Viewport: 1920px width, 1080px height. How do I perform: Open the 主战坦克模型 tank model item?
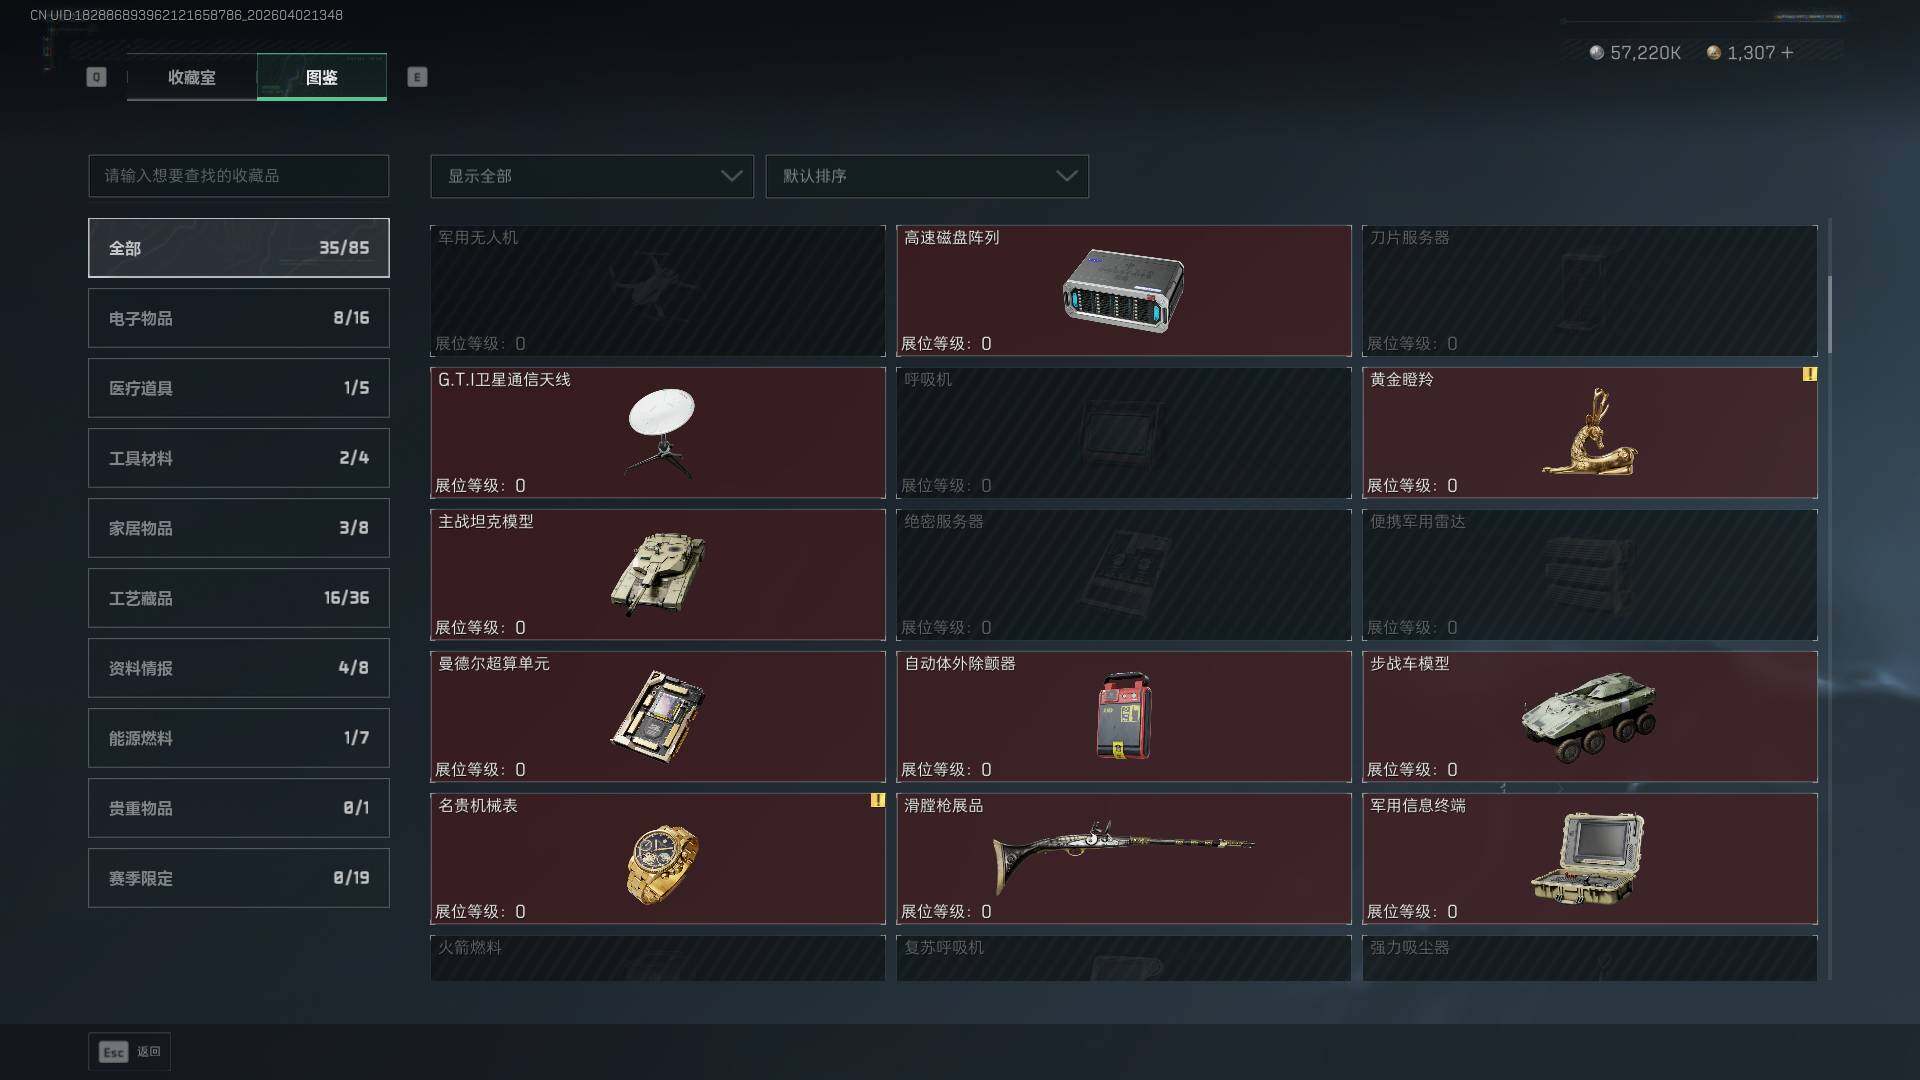(x=657, y=575)
